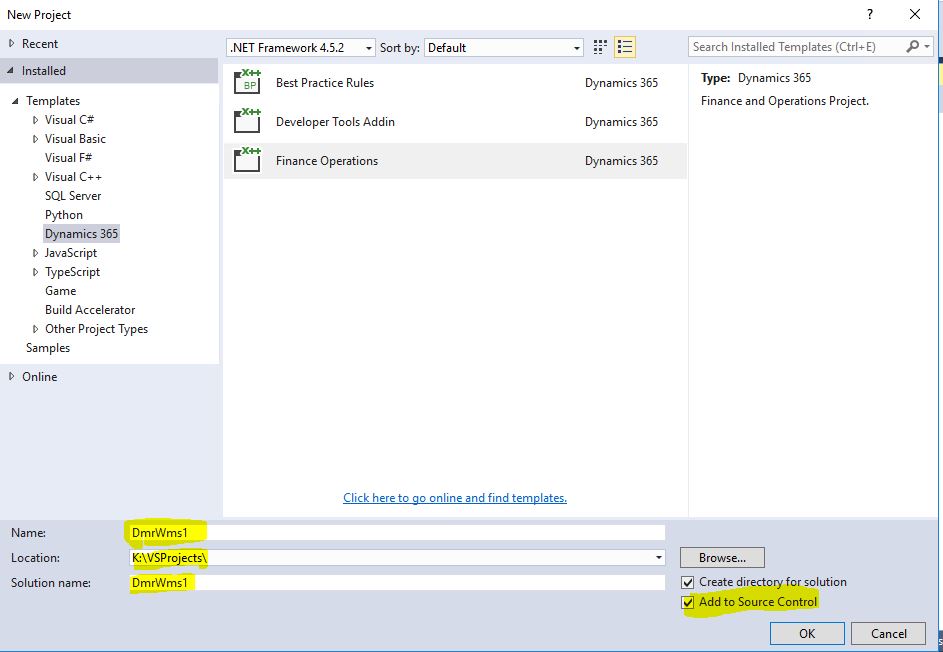The height and width of the screenshot is (652, 943).
Task: Expand the Visual C# node
Action: 35,120
